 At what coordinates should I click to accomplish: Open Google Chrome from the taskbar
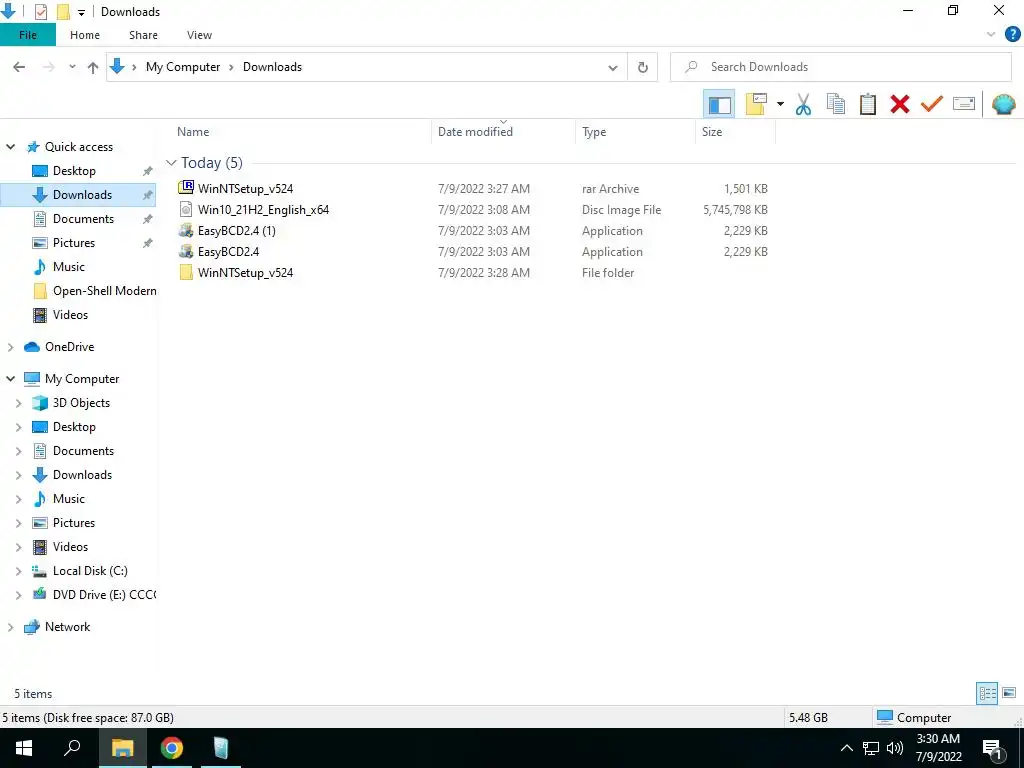coord(172,748)
